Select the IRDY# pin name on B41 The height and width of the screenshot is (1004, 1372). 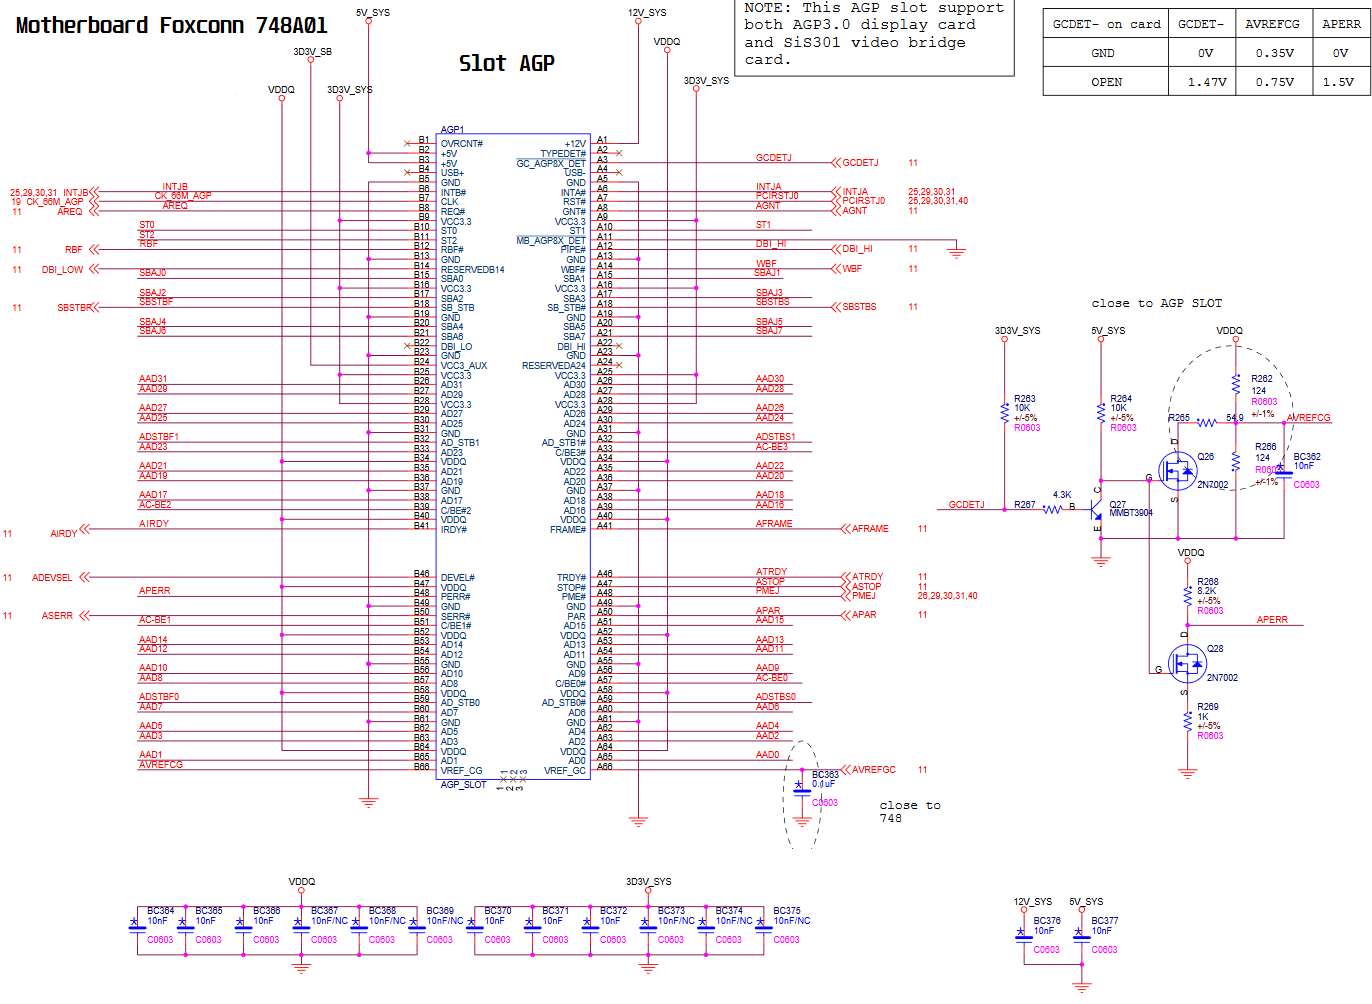[x=453, y=530]
